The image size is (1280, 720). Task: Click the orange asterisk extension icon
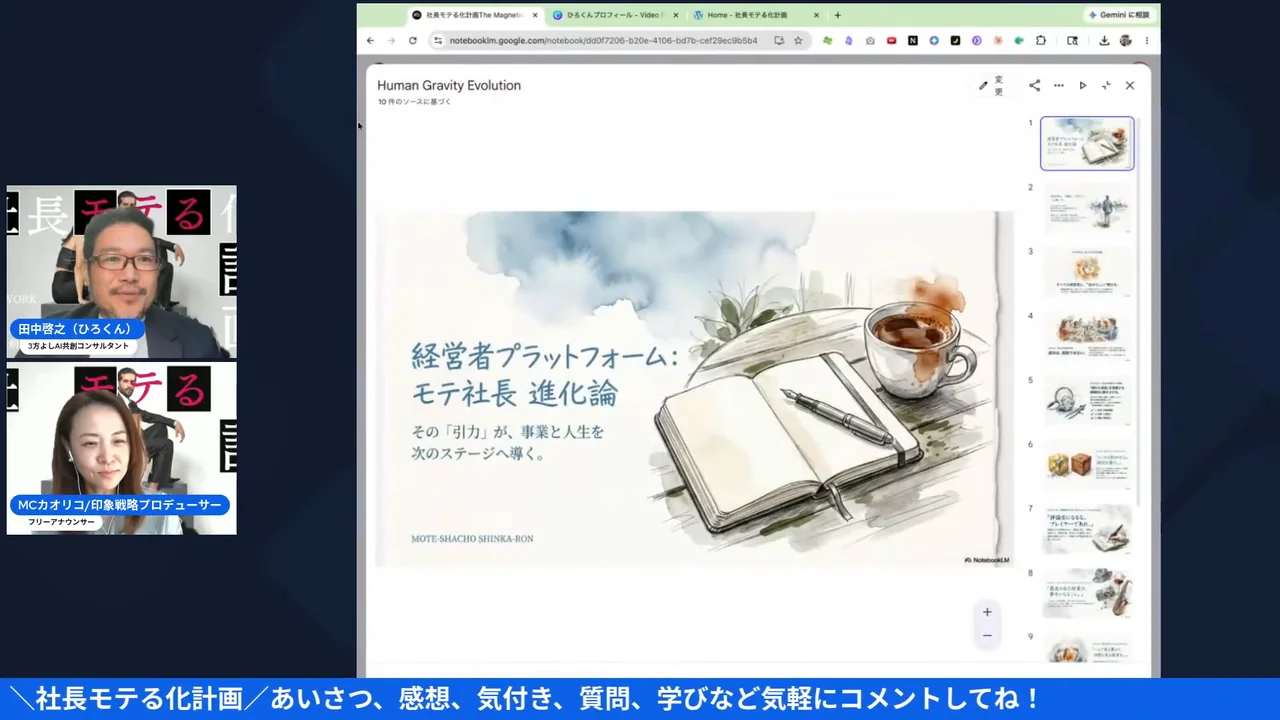click(x=998, y=41)
